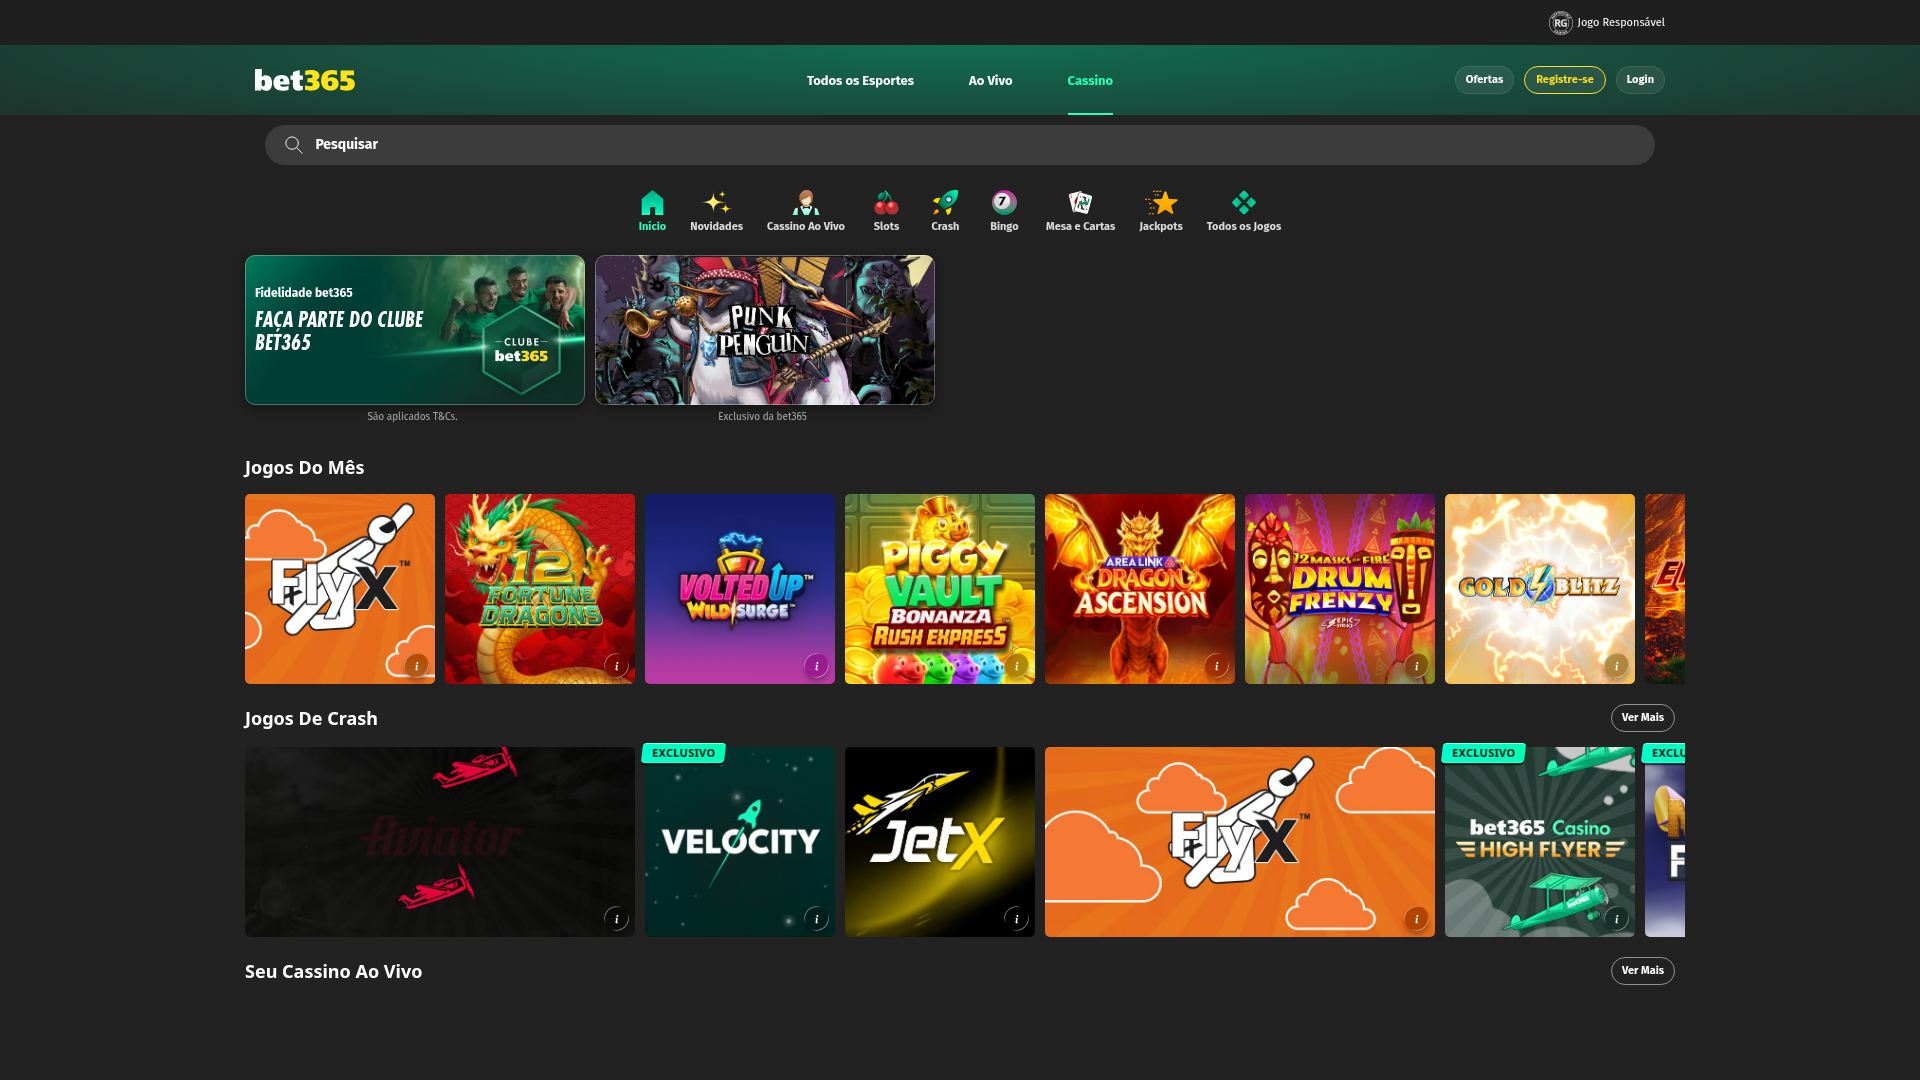Launch the Gold Blitz game
1920x1080 pixels.
(1540, 589)
